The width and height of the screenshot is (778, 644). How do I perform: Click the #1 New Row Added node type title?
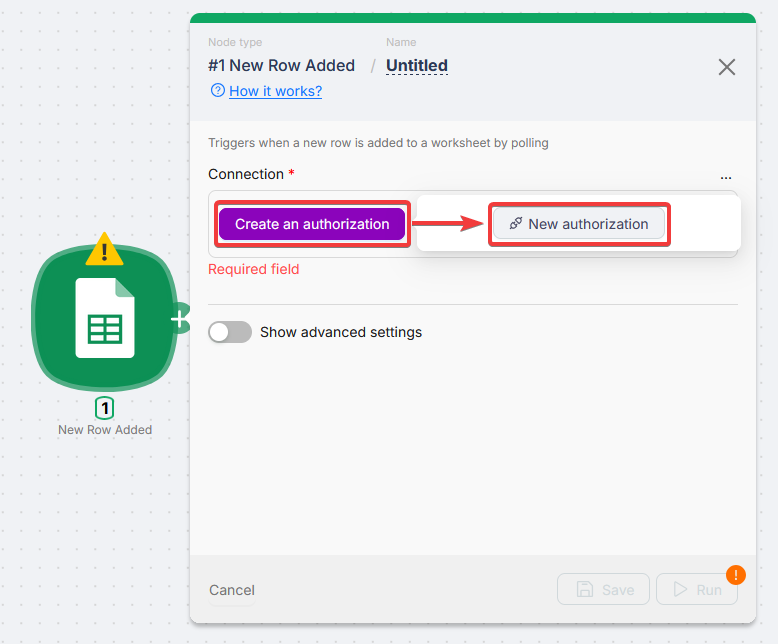[281, 66]
